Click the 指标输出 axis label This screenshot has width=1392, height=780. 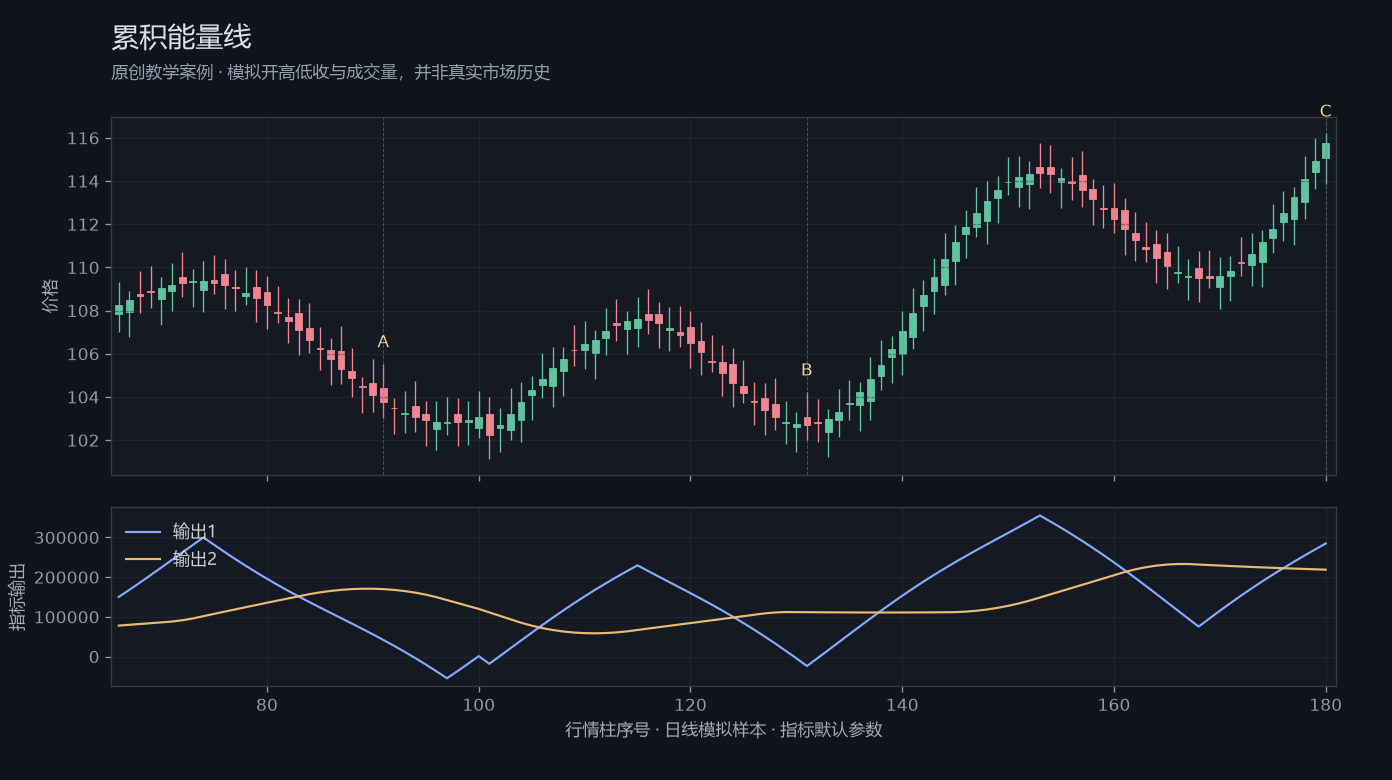tap(18, 596)
